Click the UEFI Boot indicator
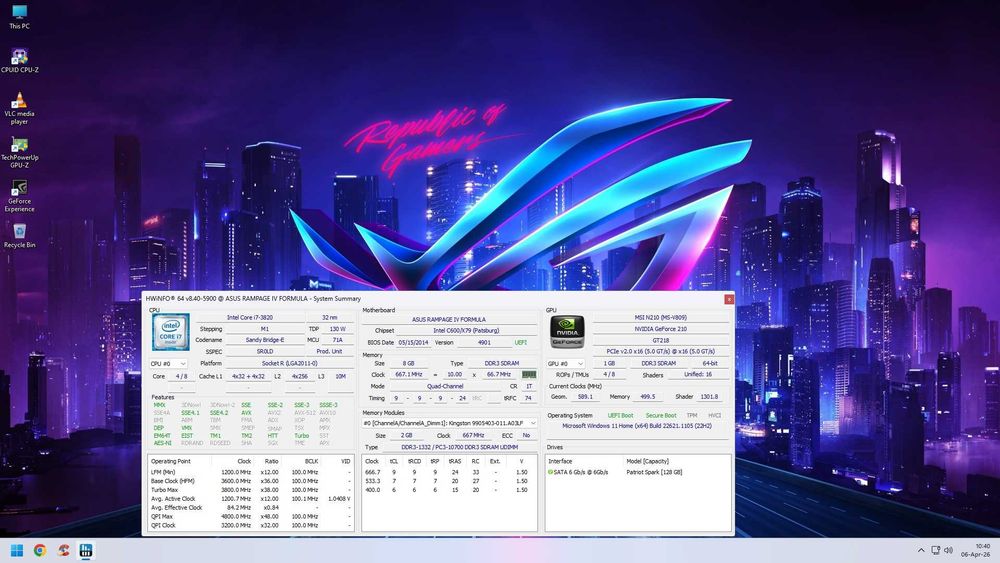The width and height of the screenshot is (1000, 563). point(620,415)
